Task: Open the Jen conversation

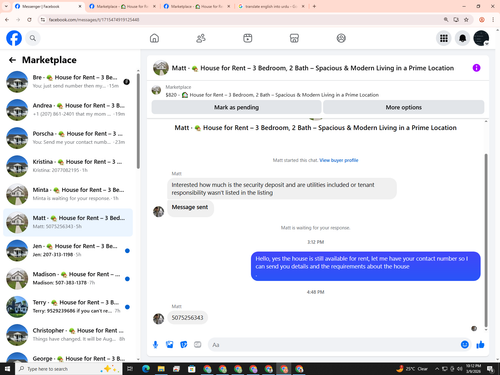Action: click(68, 250)
